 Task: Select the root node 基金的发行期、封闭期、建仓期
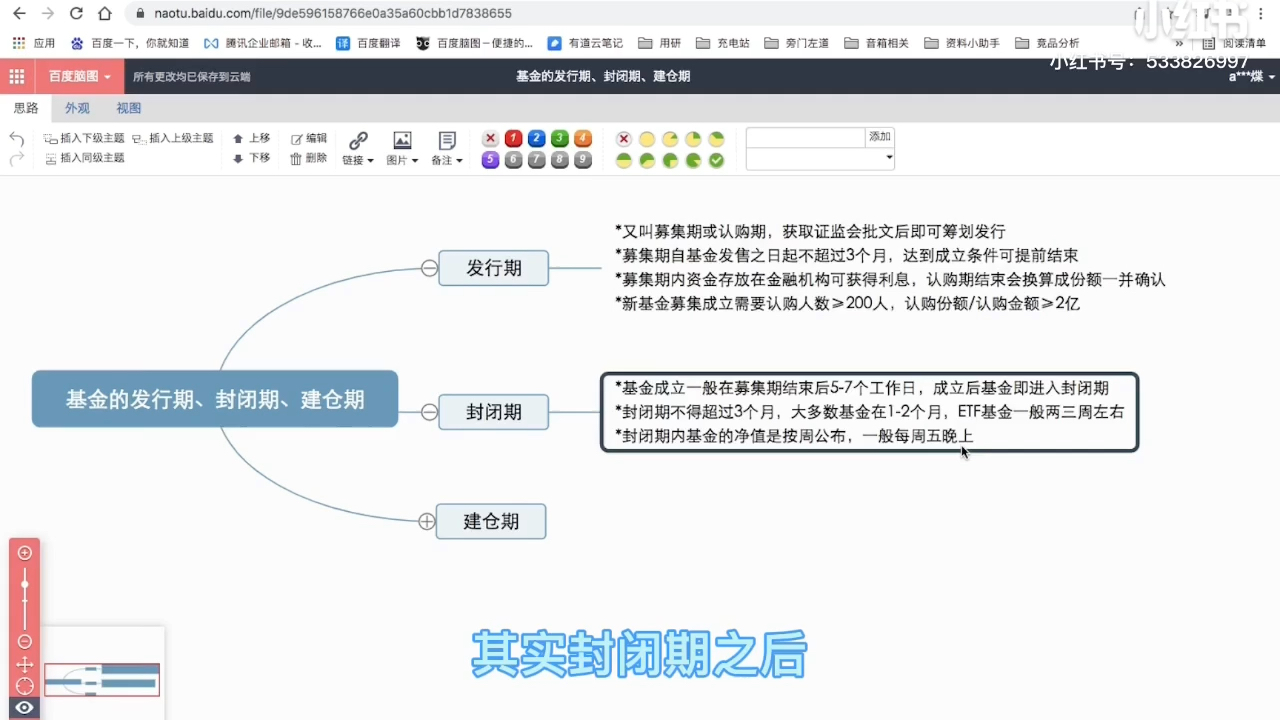pos(215,399)
